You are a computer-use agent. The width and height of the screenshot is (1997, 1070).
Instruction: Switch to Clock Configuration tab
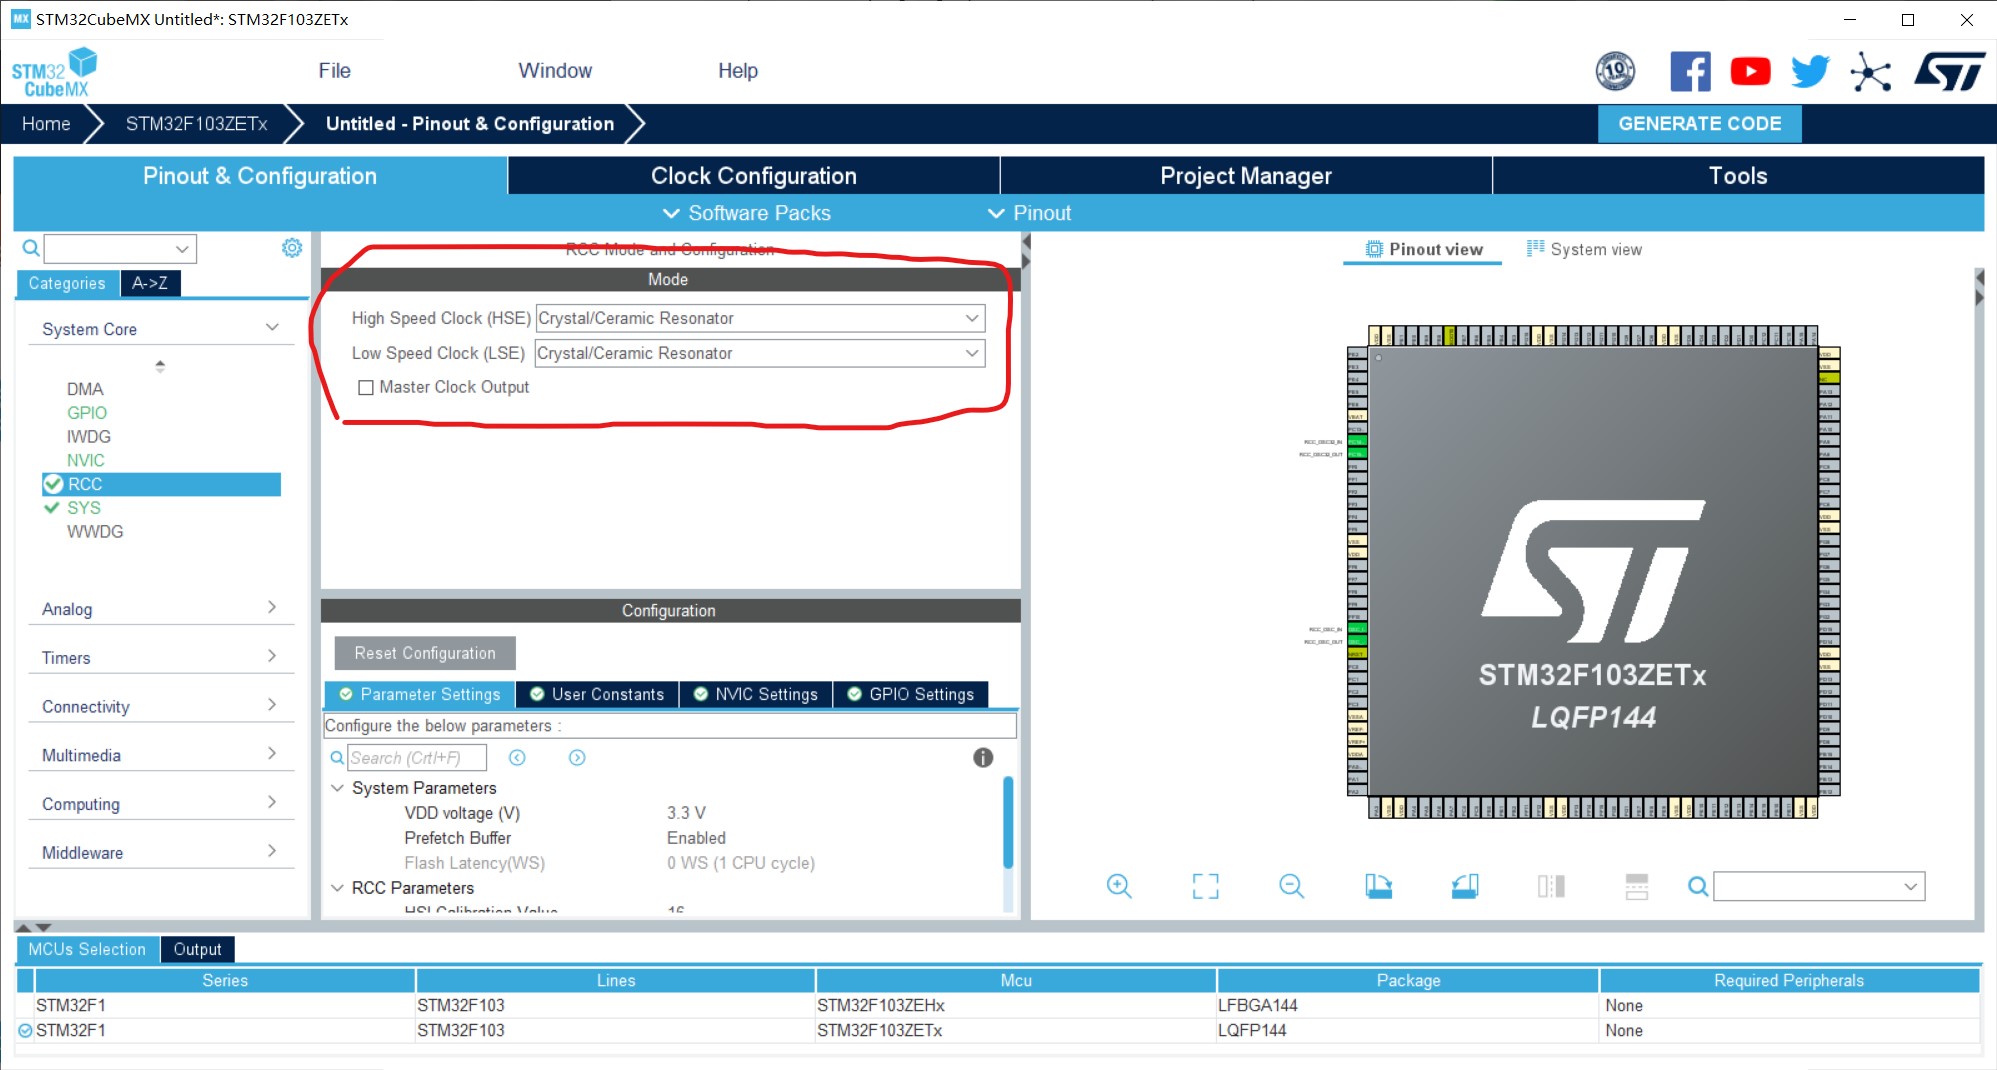[x=754, y=176]
